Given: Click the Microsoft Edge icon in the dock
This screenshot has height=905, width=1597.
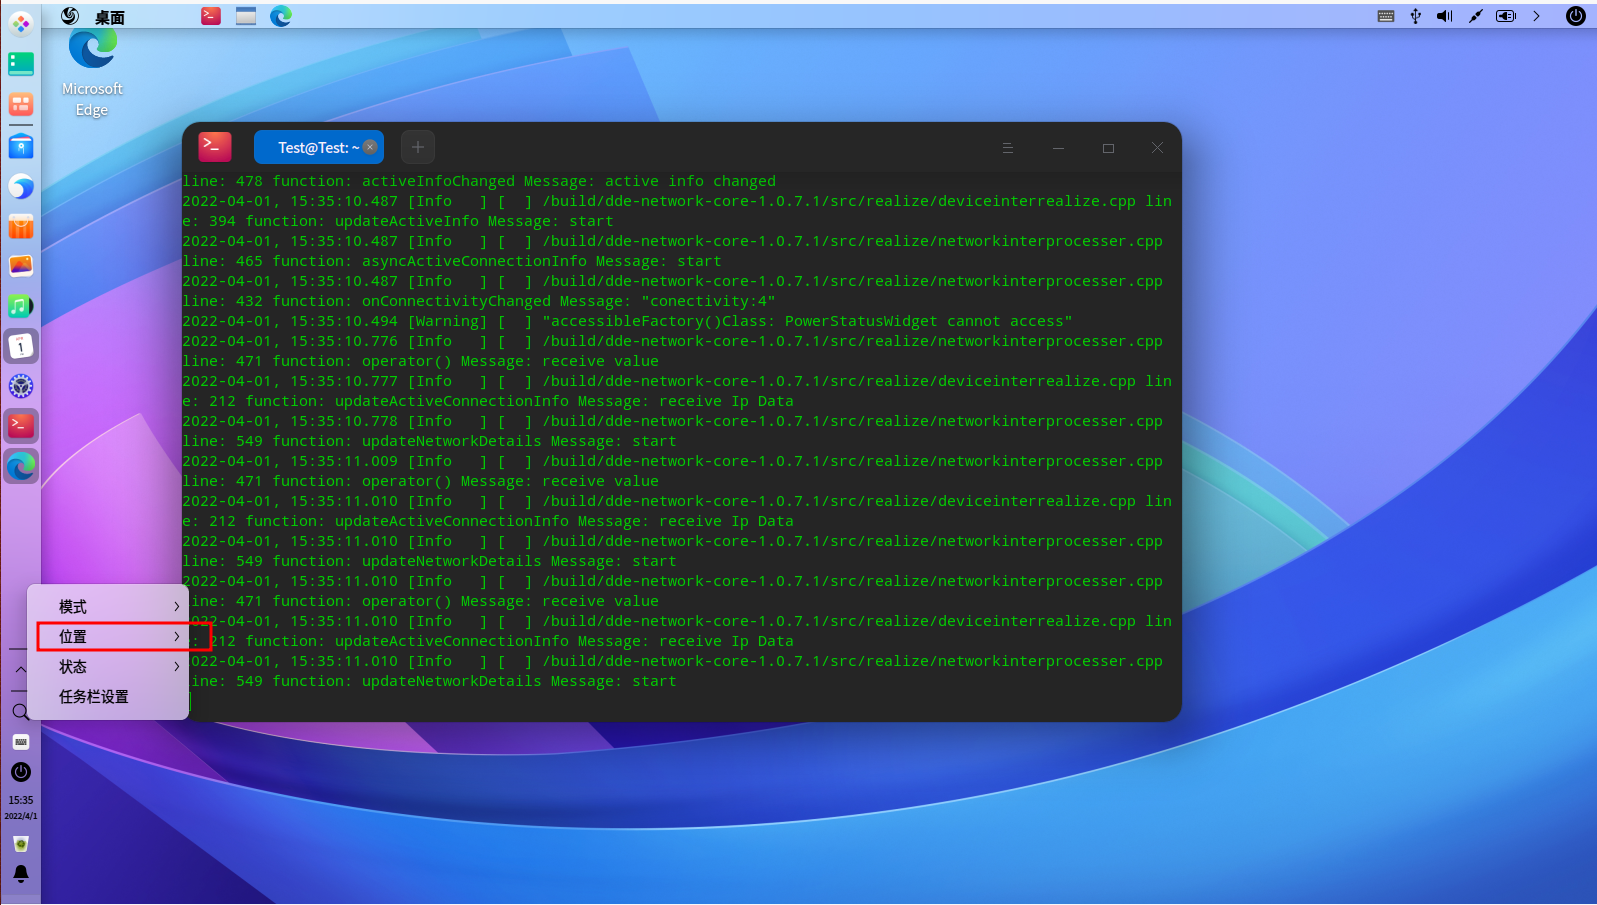Looking at the screenshot, I should point(21,466).
